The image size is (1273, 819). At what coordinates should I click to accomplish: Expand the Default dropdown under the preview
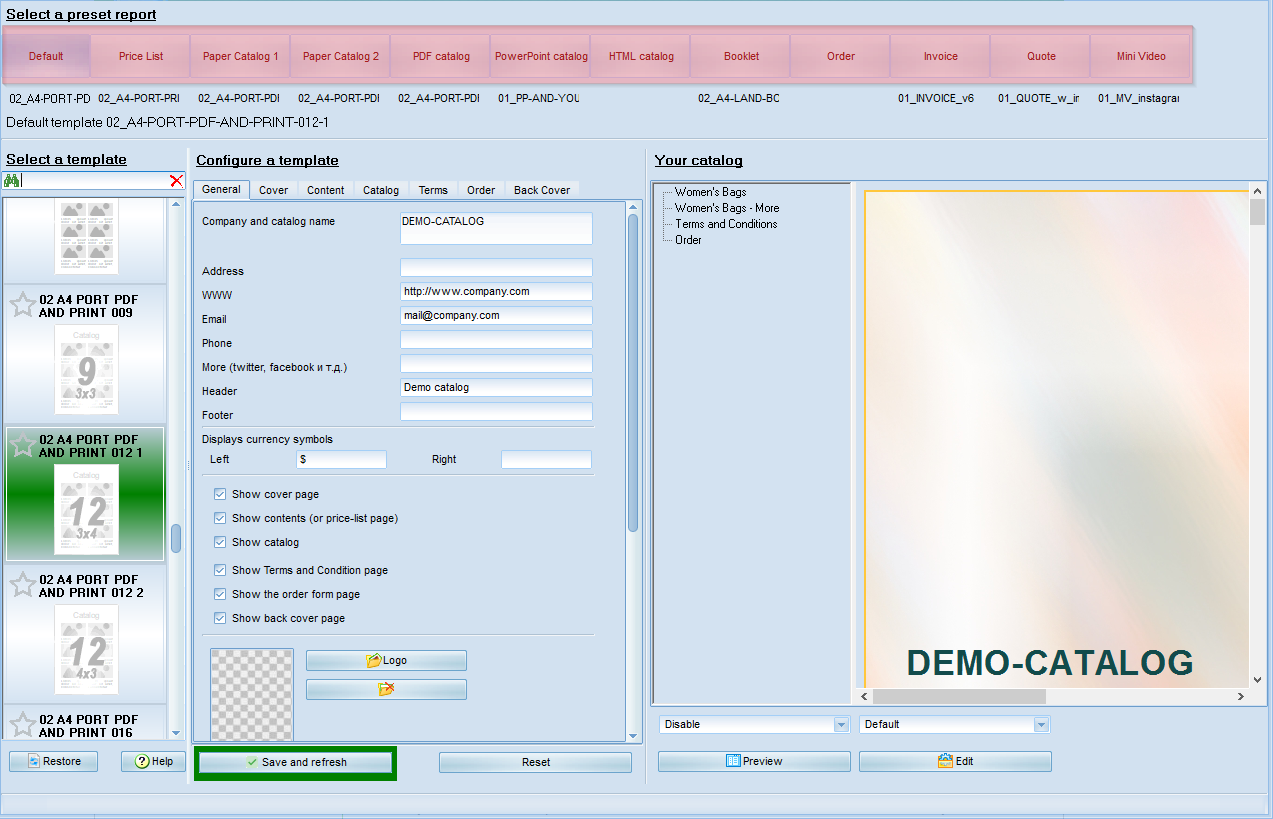point(1041,724)
